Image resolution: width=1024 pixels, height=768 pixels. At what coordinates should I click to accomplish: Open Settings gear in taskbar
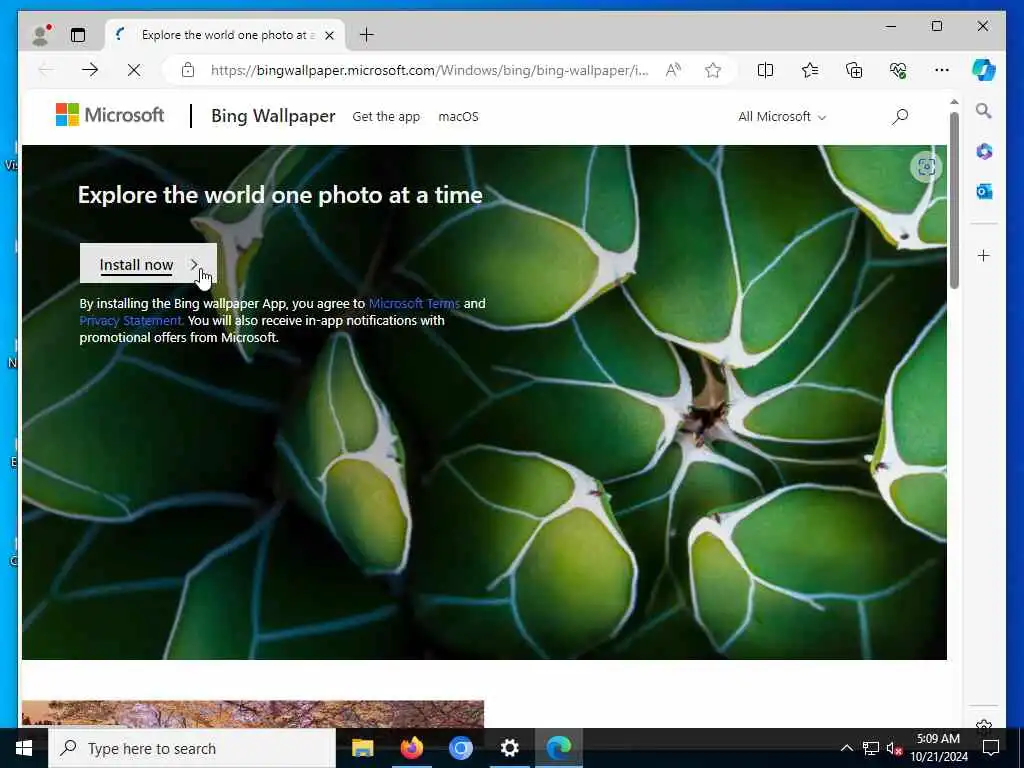tap(509, 748)
